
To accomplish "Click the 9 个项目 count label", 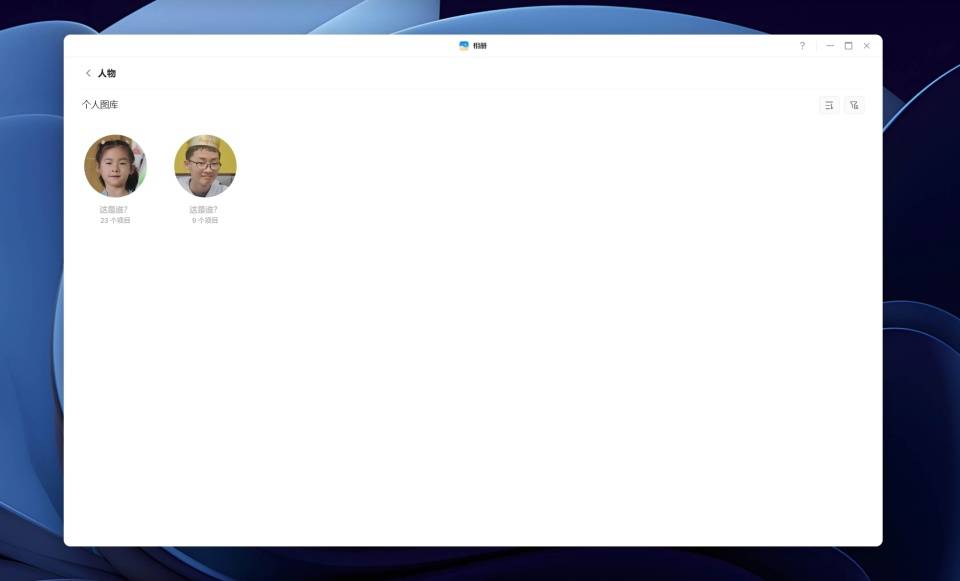I will click(205, 221).
